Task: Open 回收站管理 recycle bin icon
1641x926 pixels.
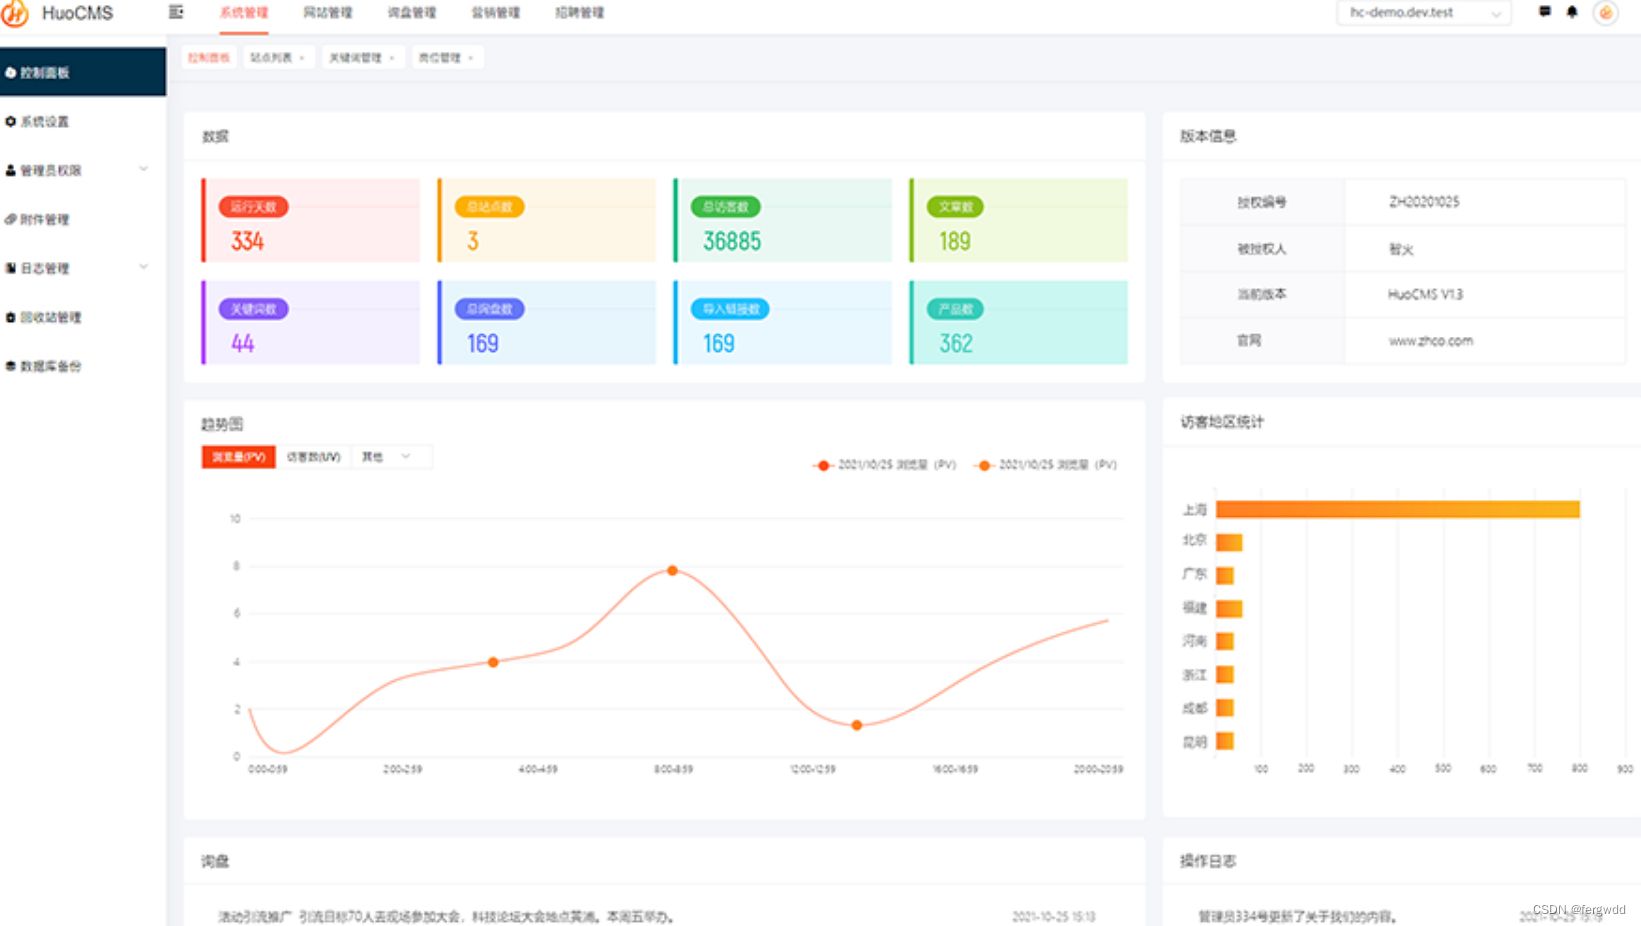Action: point(10,318)
